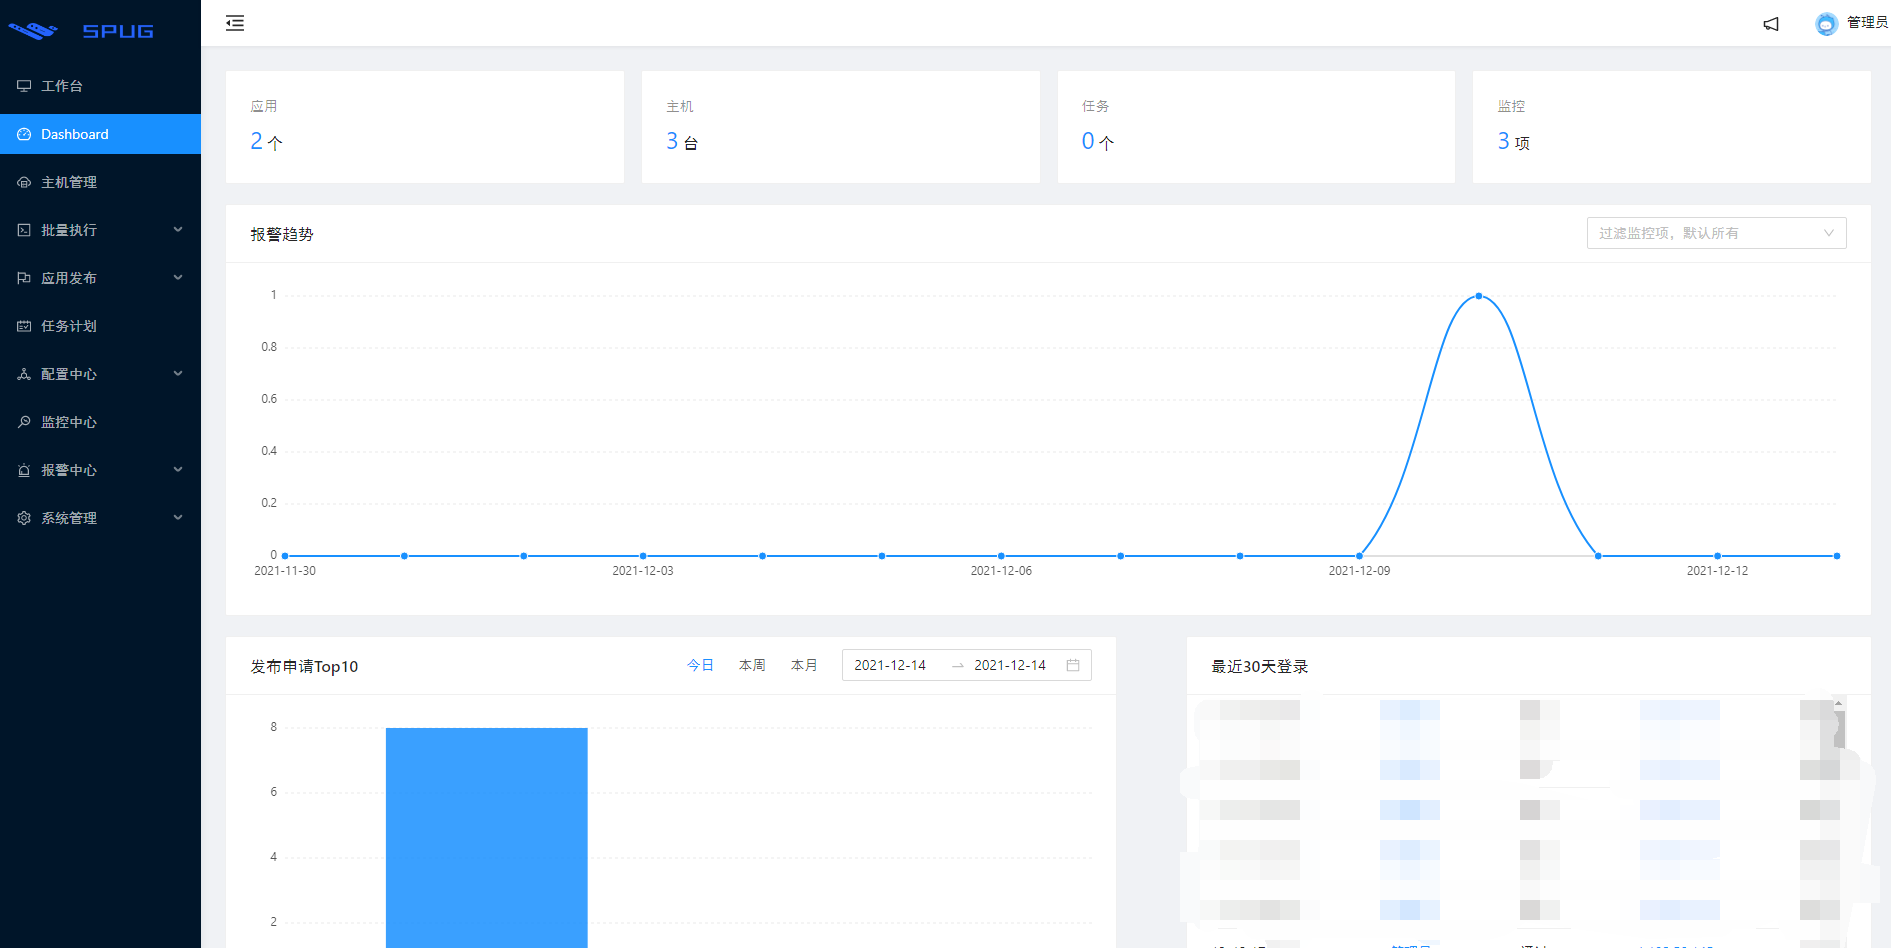Expand the 批量执行 submenu chevron
The image size is (1891, 948).
[178, 230]
